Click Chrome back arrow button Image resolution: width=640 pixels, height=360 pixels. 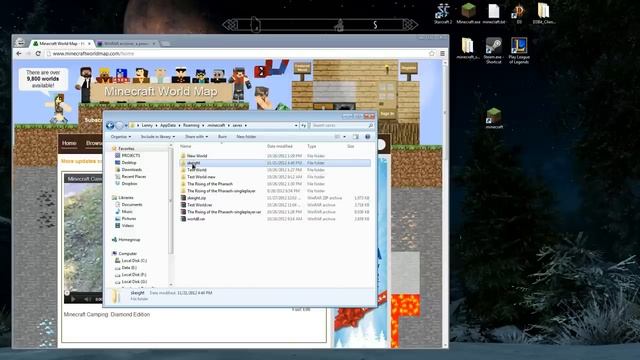pos(19,53)
